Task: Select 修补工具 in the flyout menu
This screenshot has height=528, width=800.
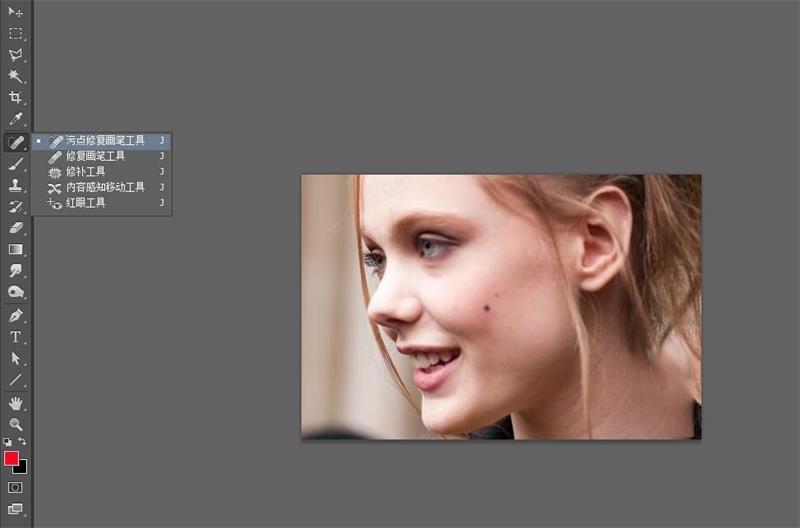Action: tap(85, 172)
